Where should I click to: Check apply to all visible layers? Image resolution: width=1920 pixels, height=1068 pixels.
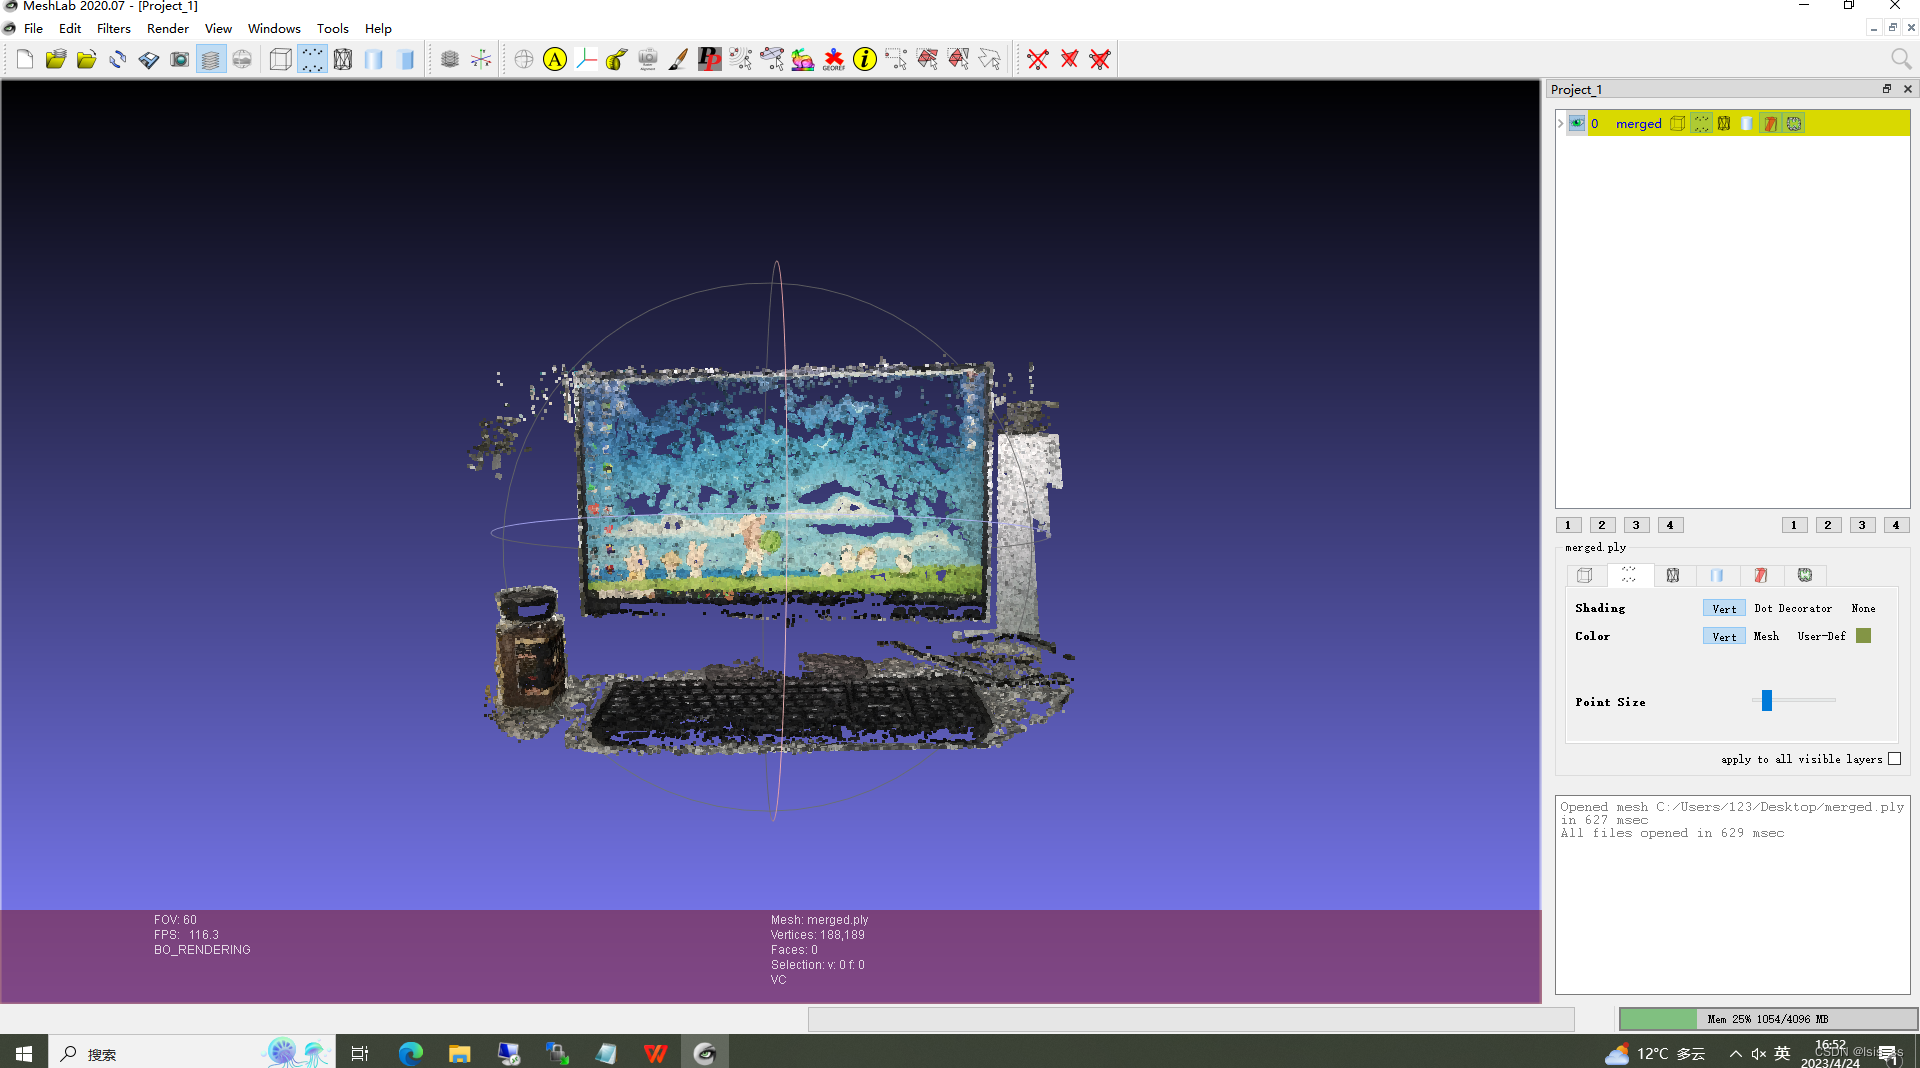pos(1894,759)
